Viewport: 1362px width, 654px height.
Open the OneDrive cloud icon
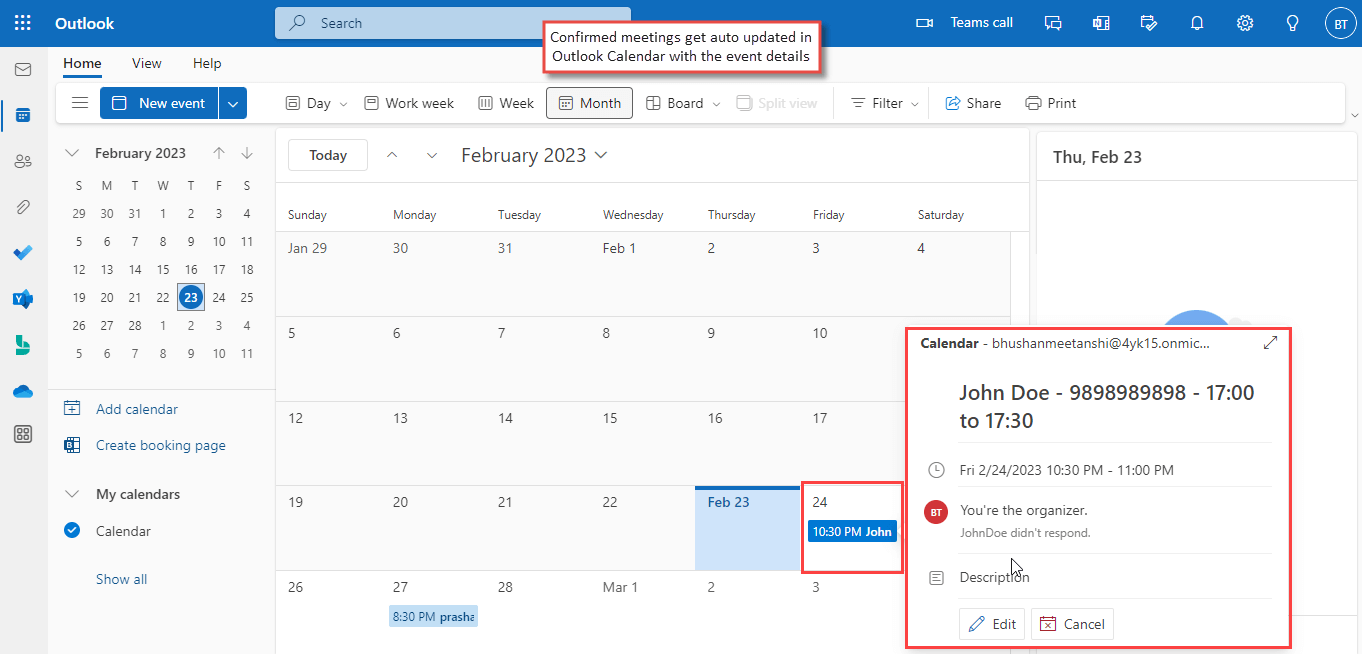pos(23,391)
